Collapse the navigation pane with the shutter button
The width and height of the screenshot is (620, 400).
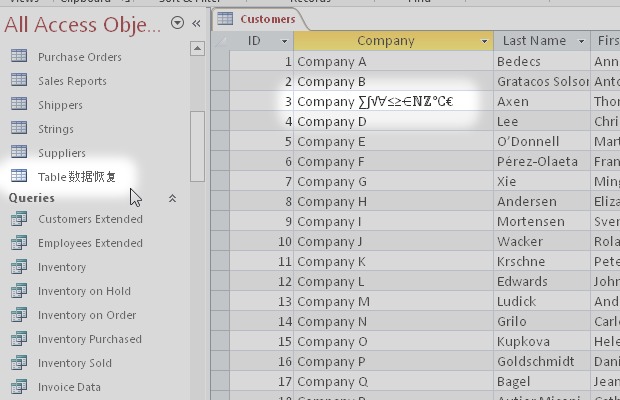coord(196,23)
